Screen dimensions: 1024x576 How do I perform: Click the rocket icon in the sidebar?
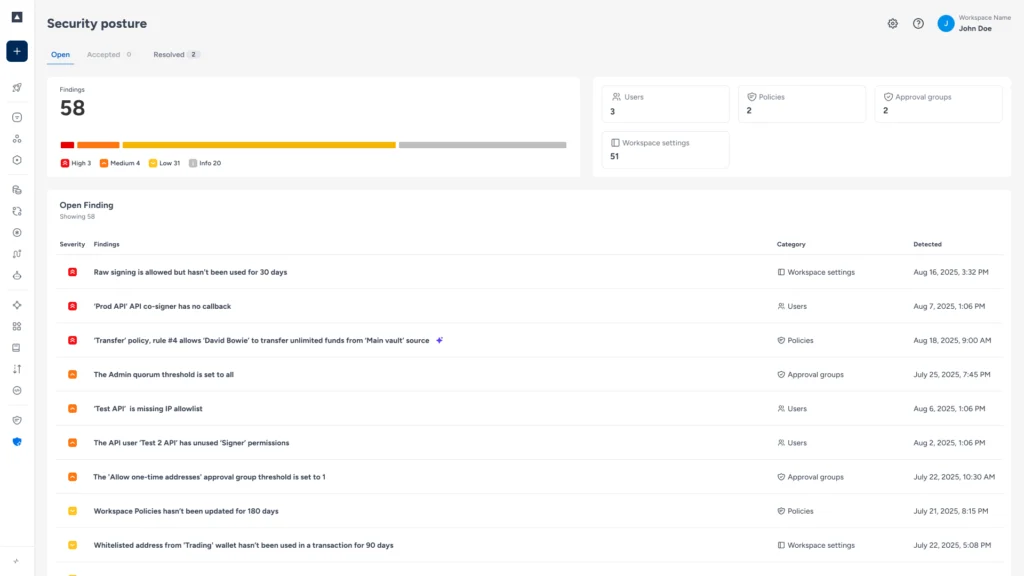tap(16, 89)
